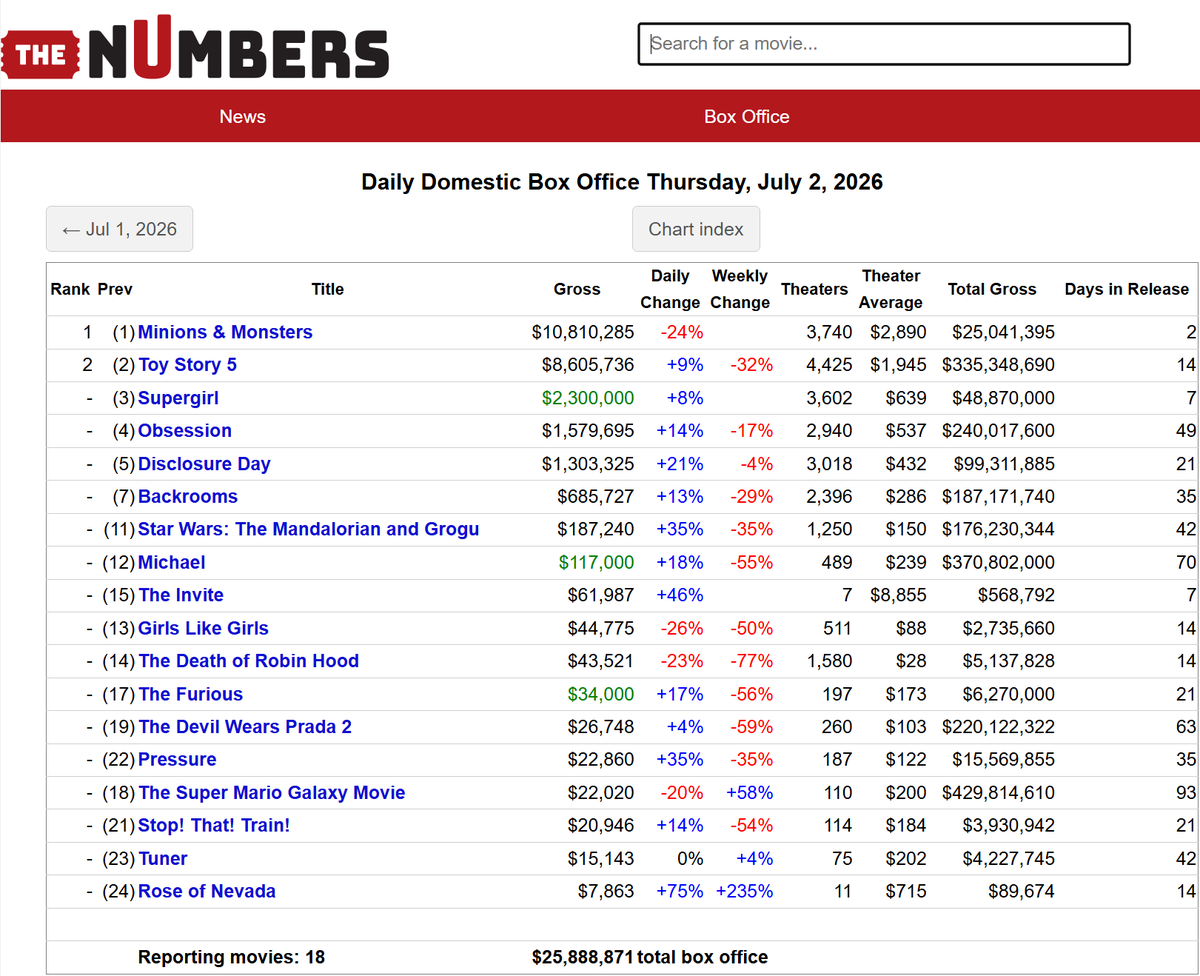Open The Death of Robin Hood link
Screen dimensions: 1200x976
tap(248, 661)
